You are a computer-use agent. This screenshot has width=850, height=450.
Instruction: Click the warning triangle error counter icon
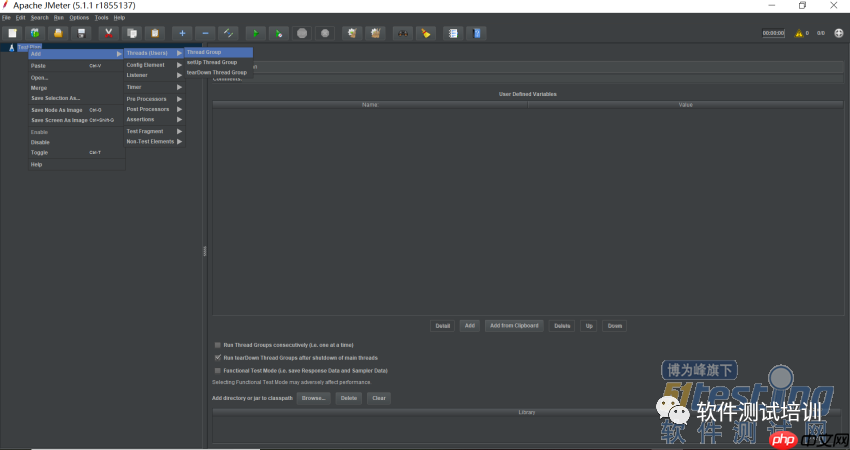[x=798, y=33]
